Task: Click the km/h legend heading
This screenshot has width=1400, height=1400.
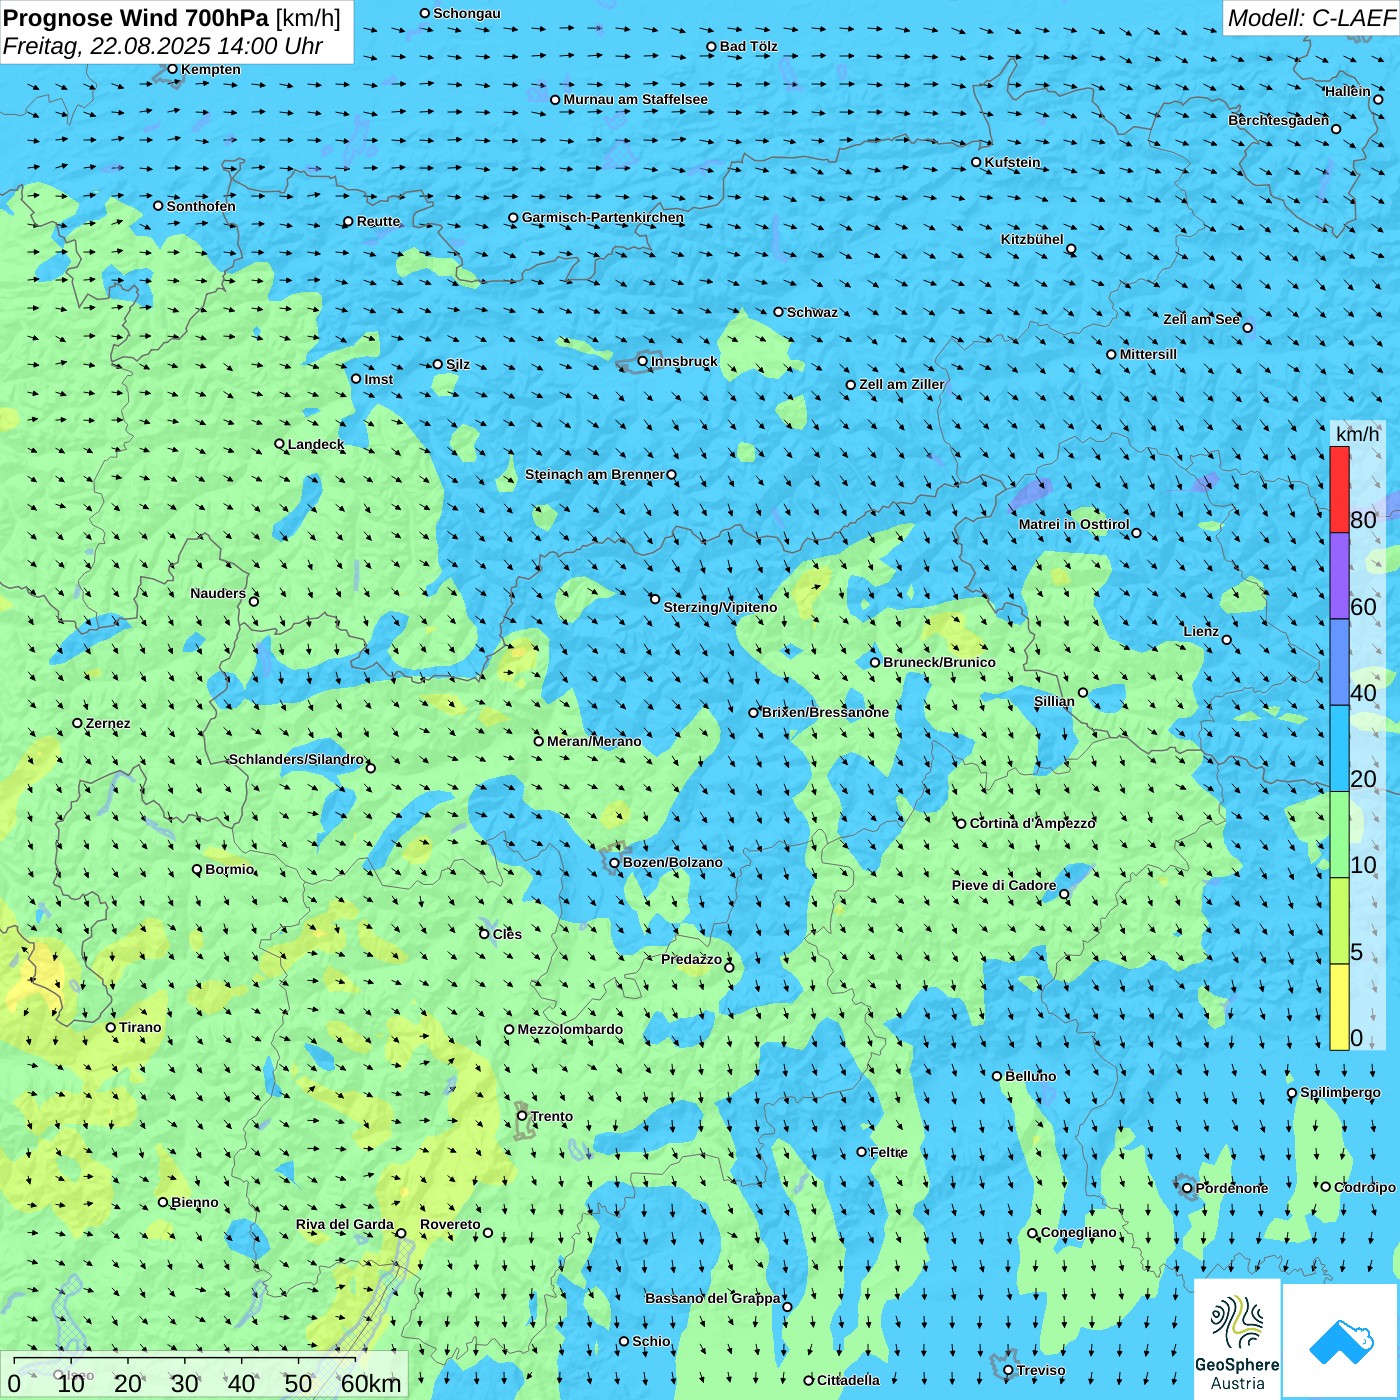Action: tap(1357, 434)
